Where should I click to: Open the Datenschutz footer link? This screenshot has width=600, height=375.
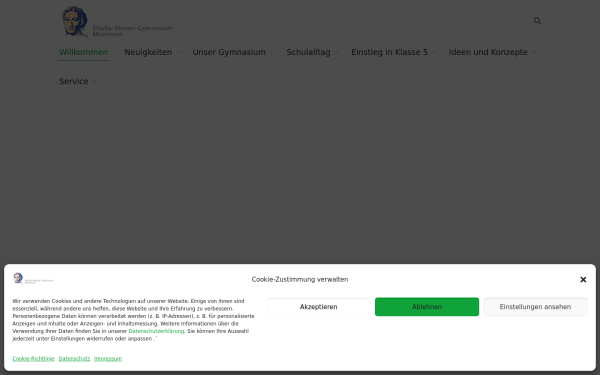pos(74,359)
